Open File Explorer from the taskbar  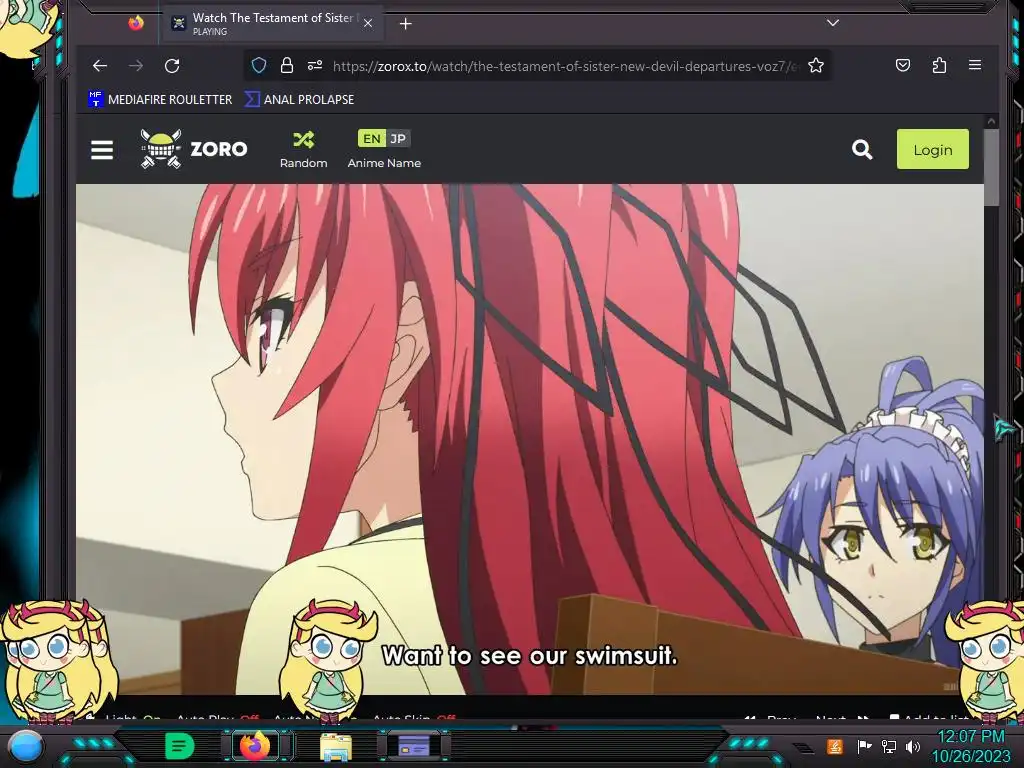[x=336, y=746]
